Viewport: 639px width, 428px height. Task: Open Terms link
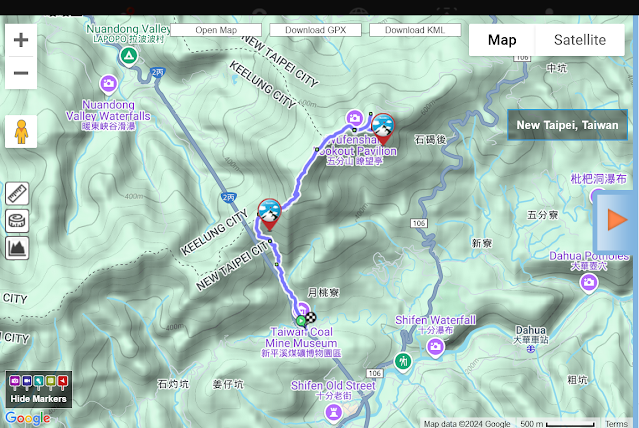pos(616,424)
